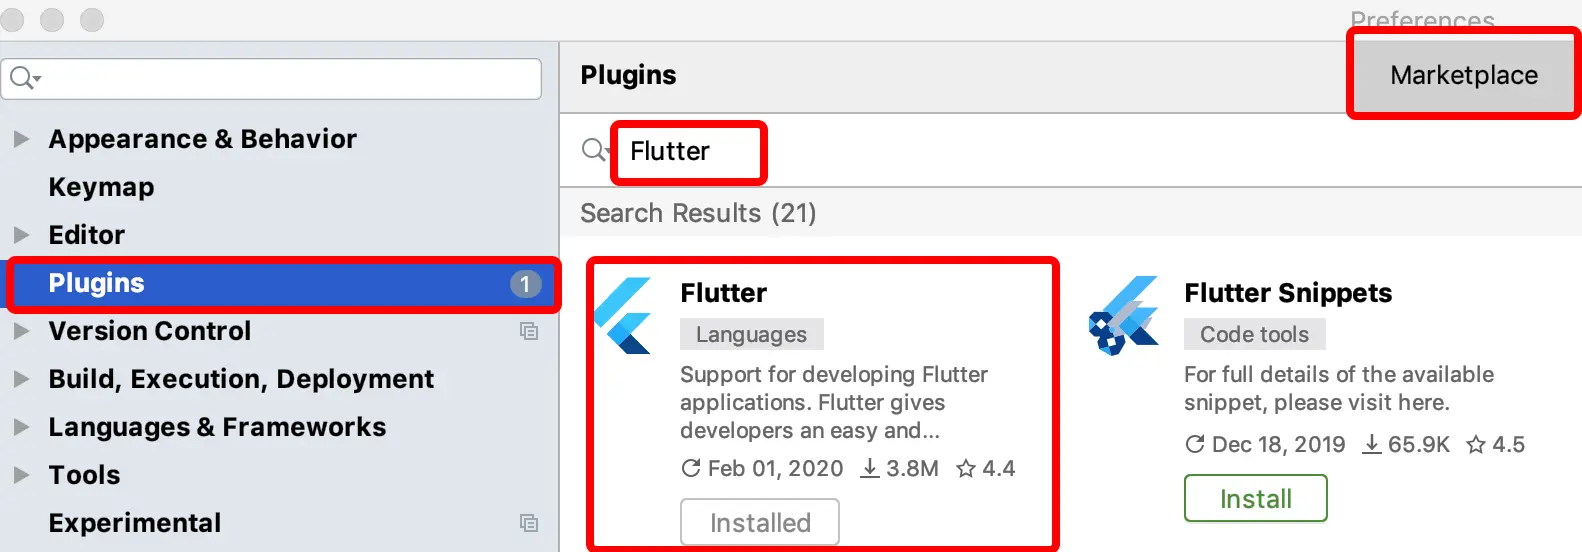This screenshot has height=552, width=1582.
Task: Click the Flutter Snippets download count icon
Action: click(1372, 444)
